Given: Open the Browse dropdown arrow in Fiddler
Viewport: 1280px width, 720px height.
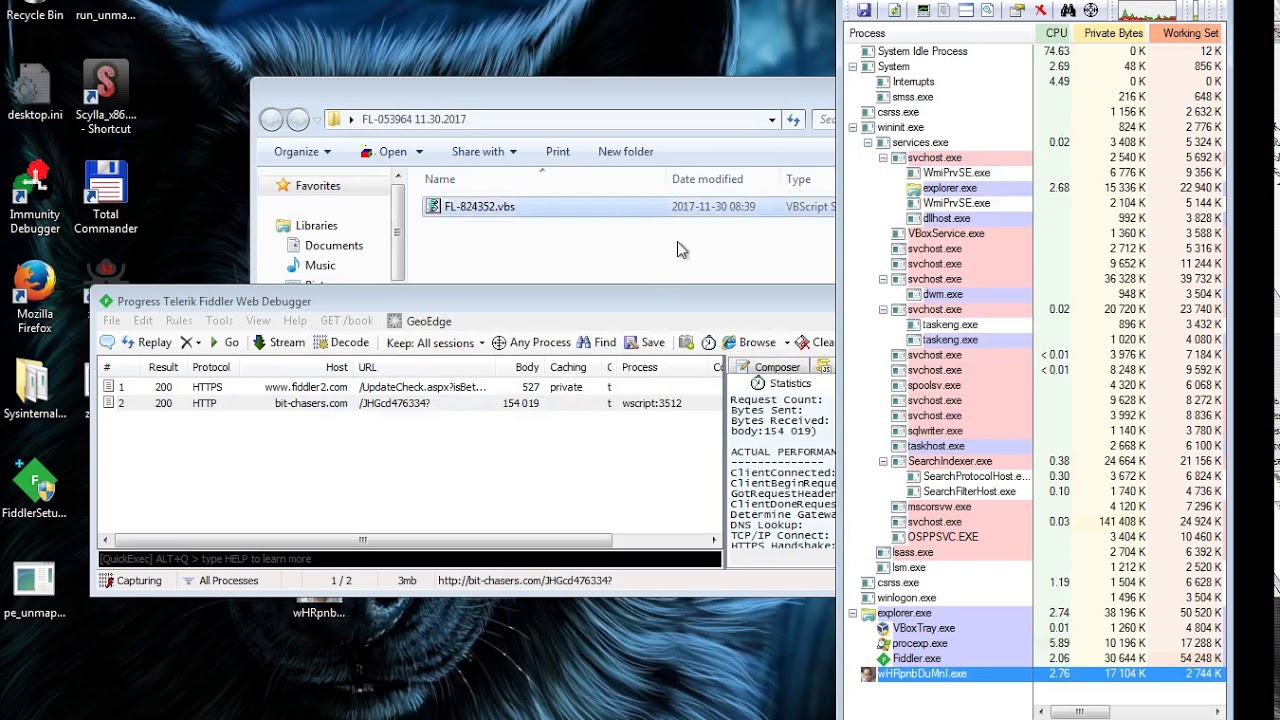Looking at the screenshot, I should (x=787, y=343).
